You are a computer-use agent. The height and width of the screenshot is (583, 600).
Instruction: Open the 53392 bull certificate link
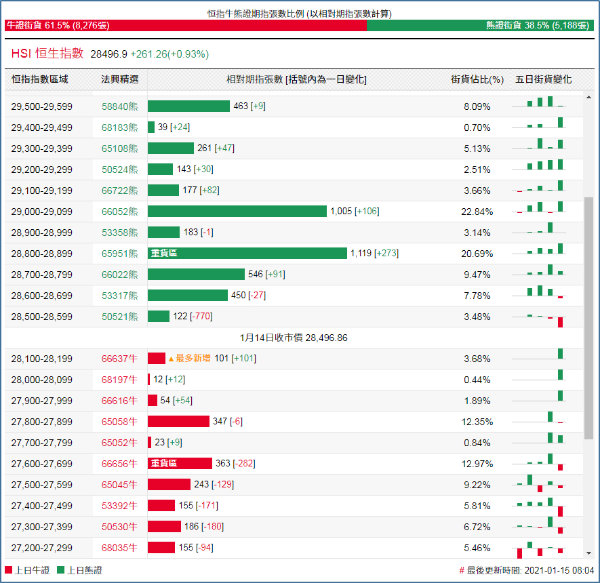click(x=119, y=506)
